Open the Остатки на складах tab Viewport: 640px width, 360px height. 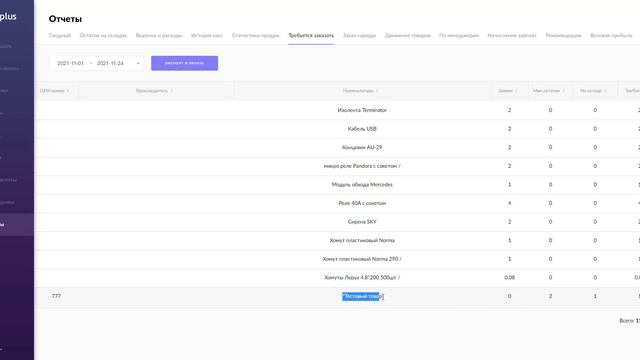click(x=103, y=36)
